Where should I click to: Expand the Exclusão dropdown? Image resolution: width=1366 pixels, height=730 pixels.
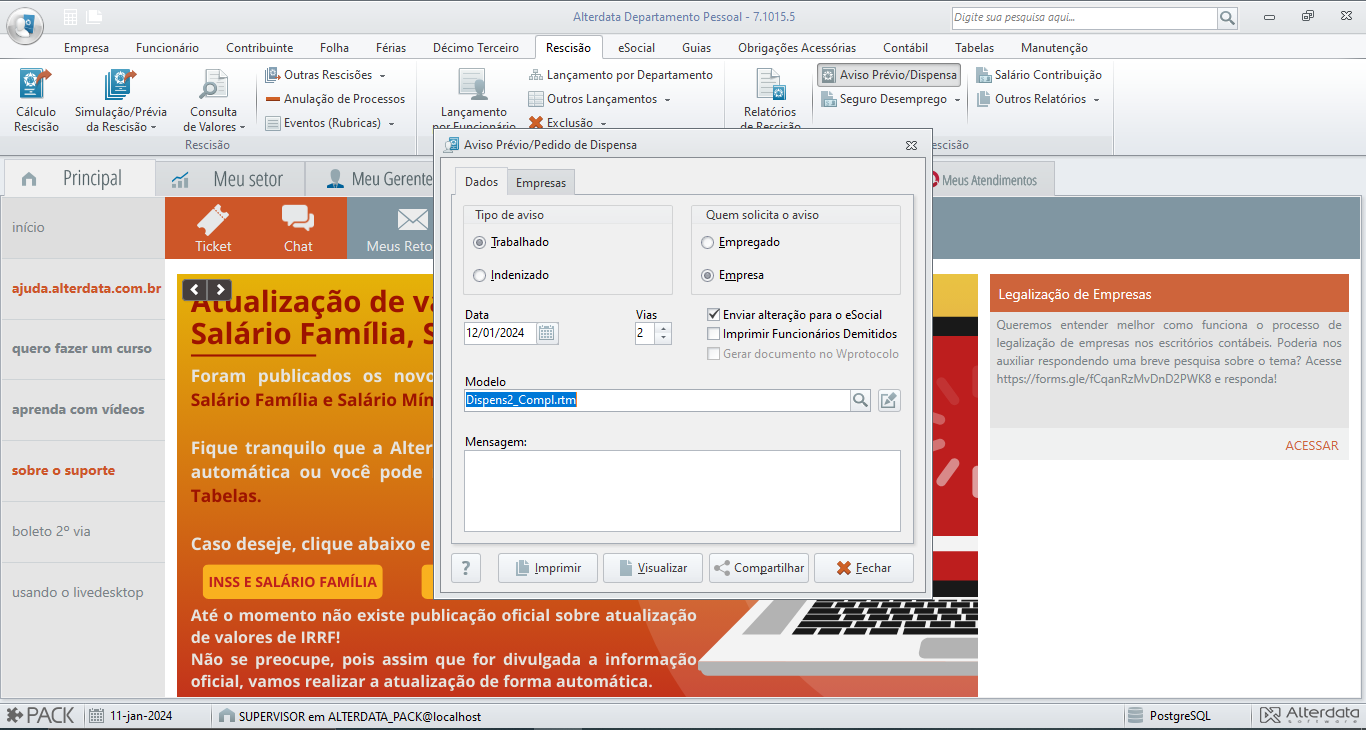[x=603, y=123]
